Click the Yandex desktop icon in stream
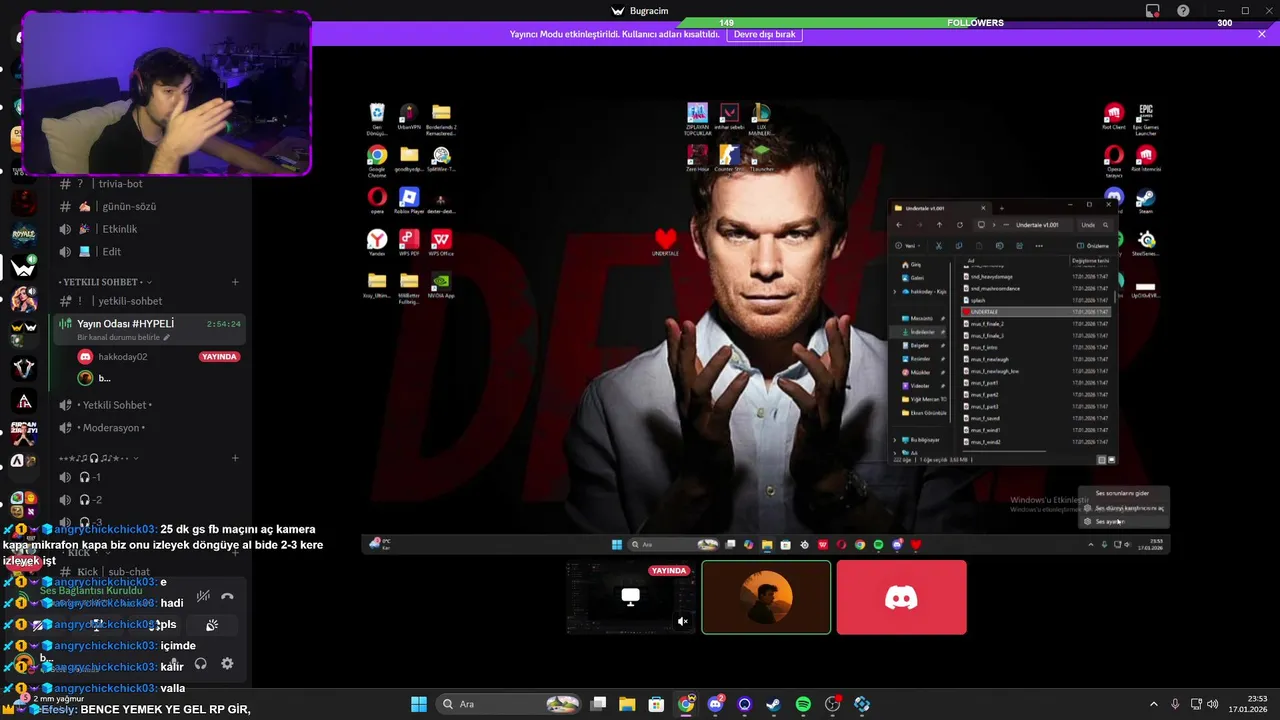This screenshot has height=720, width=1280. 377,243
